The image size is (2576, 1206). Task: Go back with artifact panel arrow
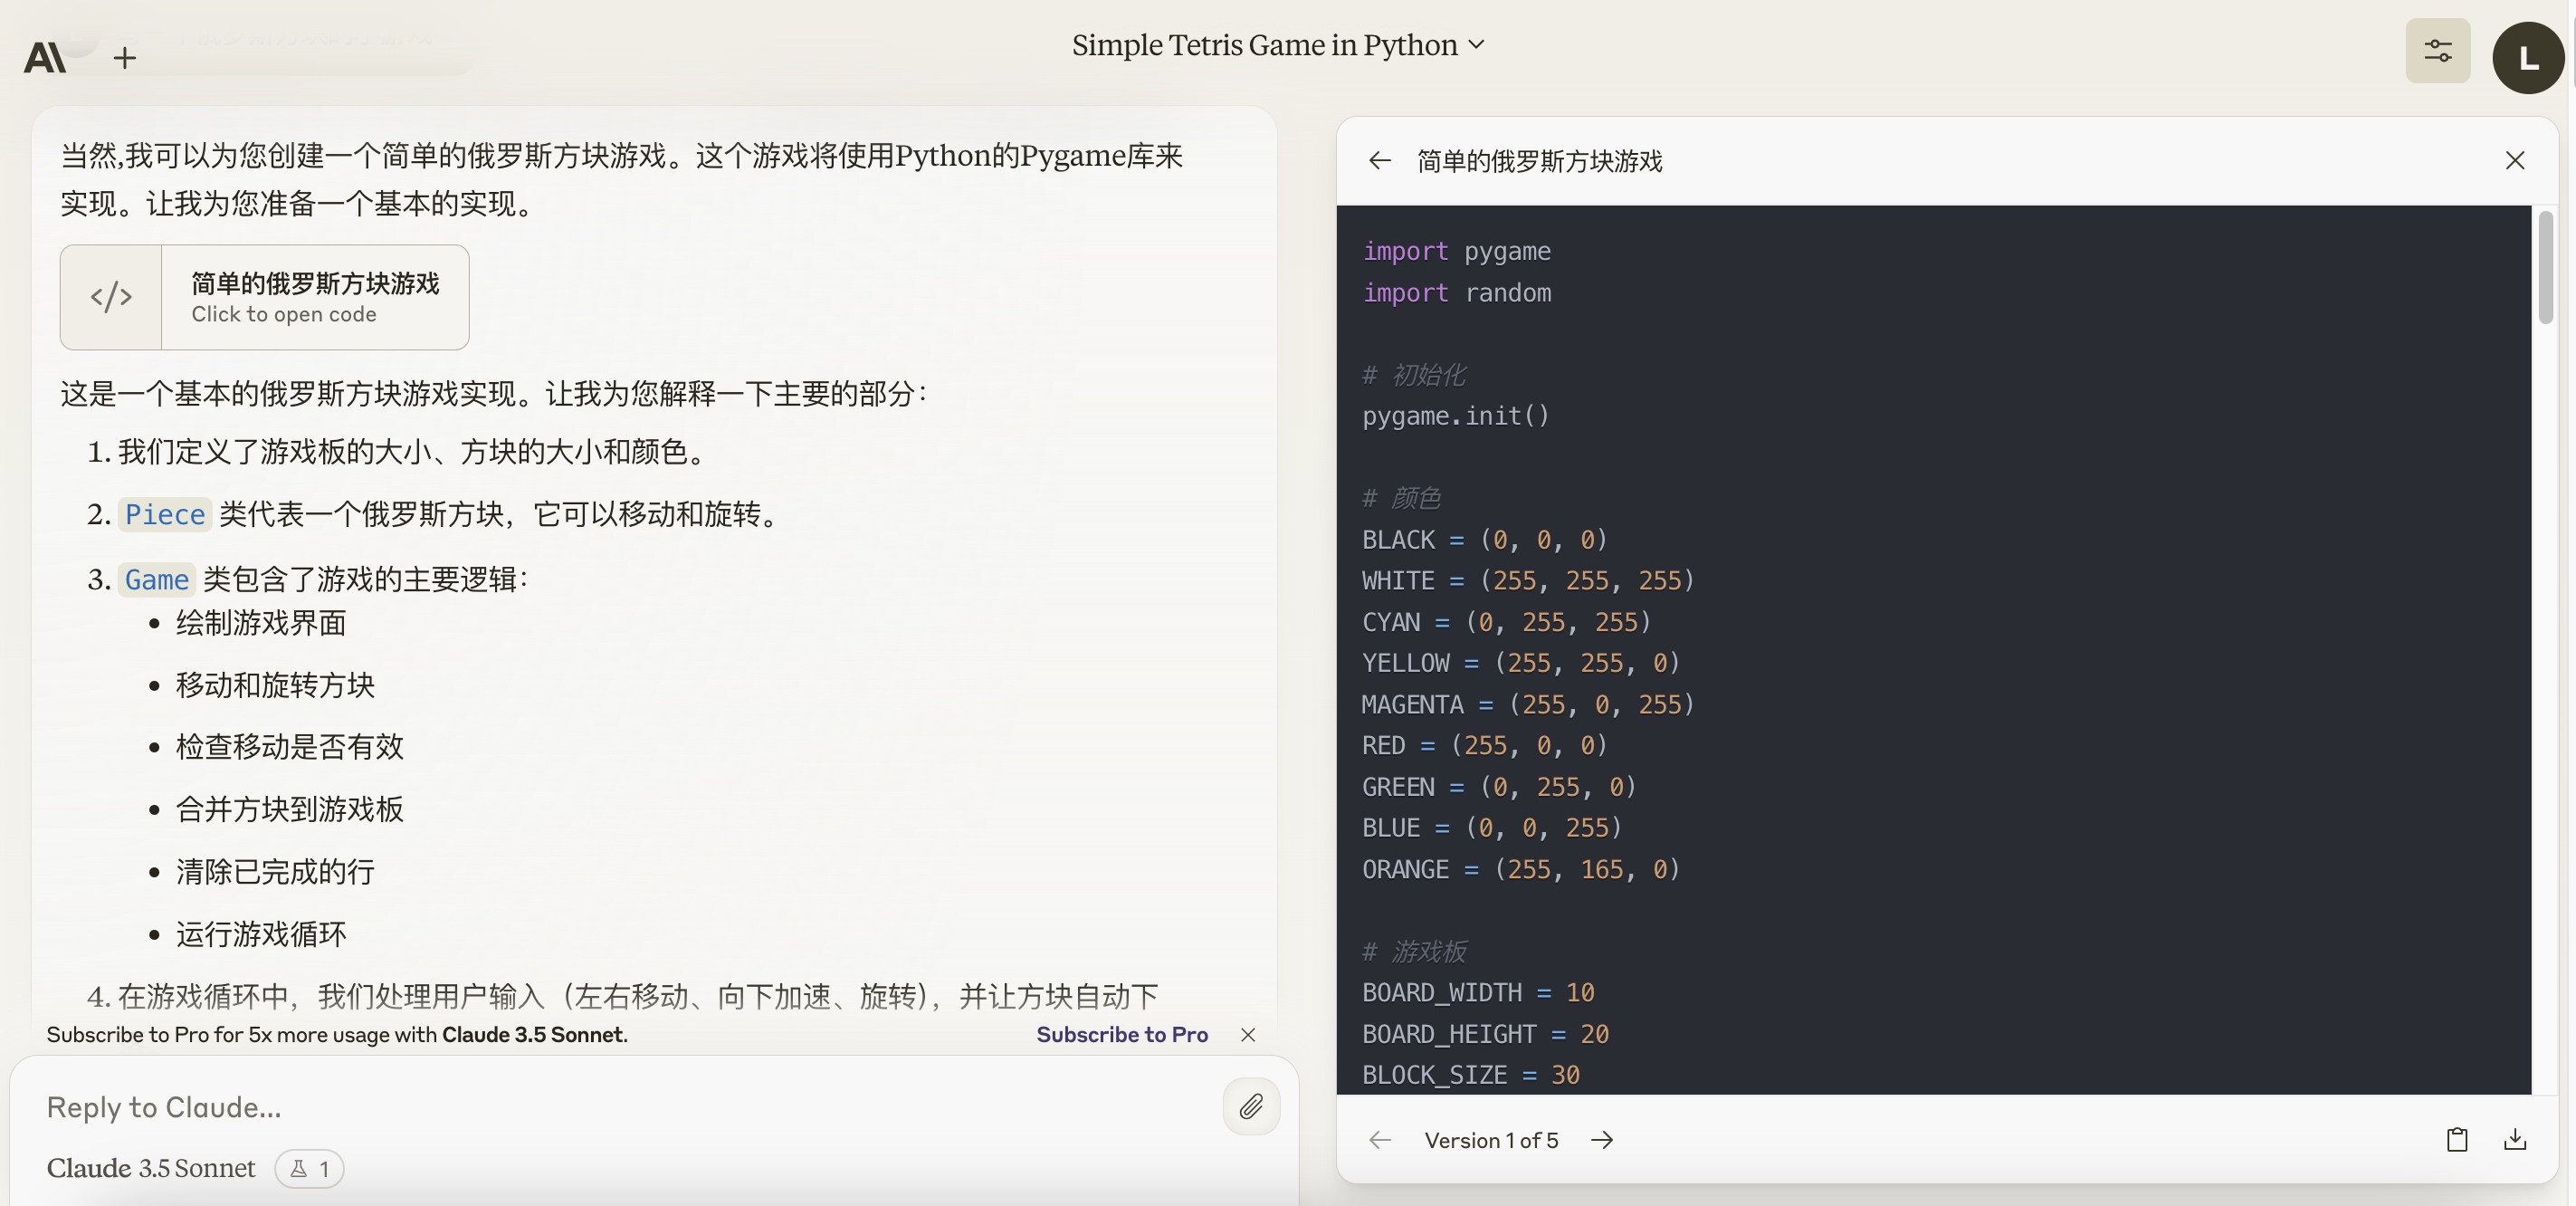coord(1380,161)
